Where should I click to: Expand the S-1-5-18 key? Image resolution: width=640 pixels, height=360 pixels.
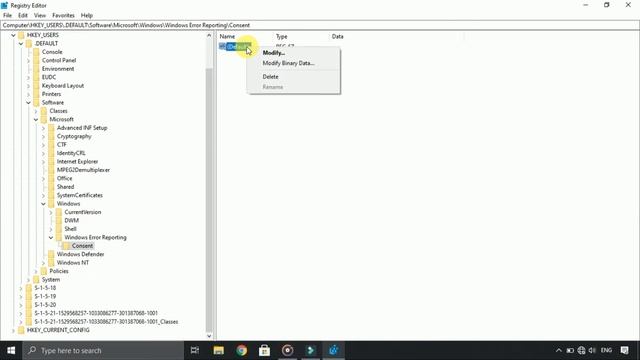(21, 288)
